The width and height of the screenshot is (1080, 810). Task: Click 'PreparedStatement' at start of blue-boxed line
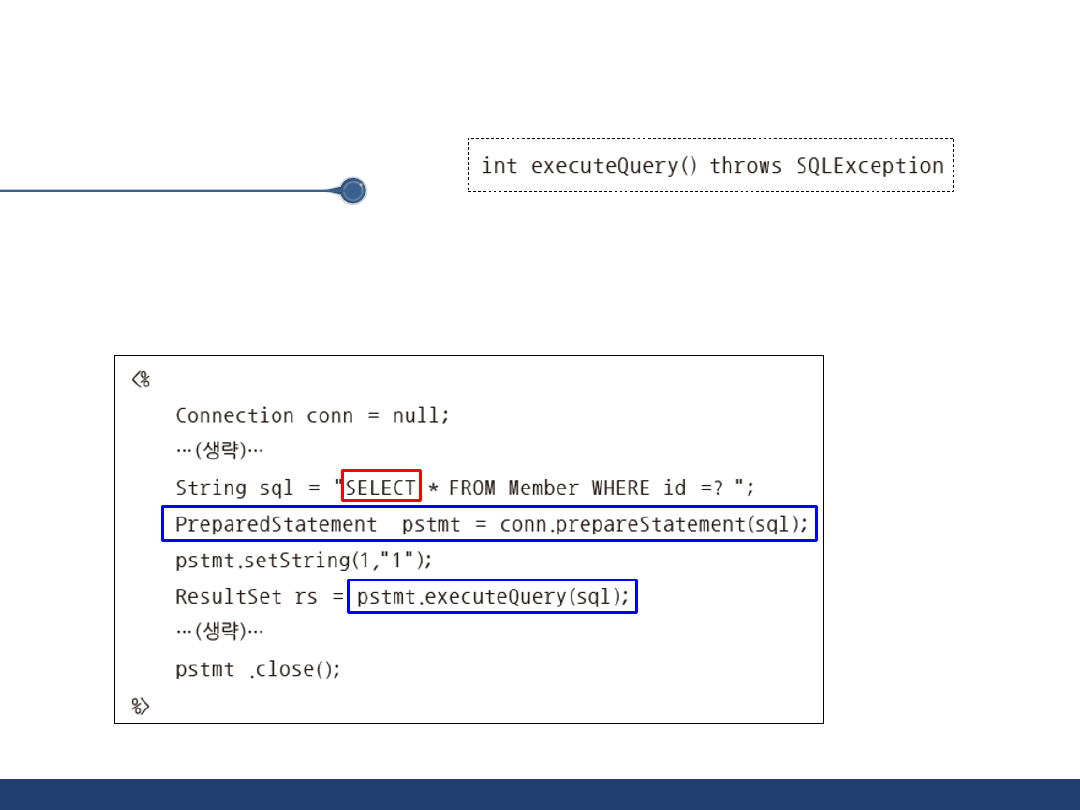point(276,524)
